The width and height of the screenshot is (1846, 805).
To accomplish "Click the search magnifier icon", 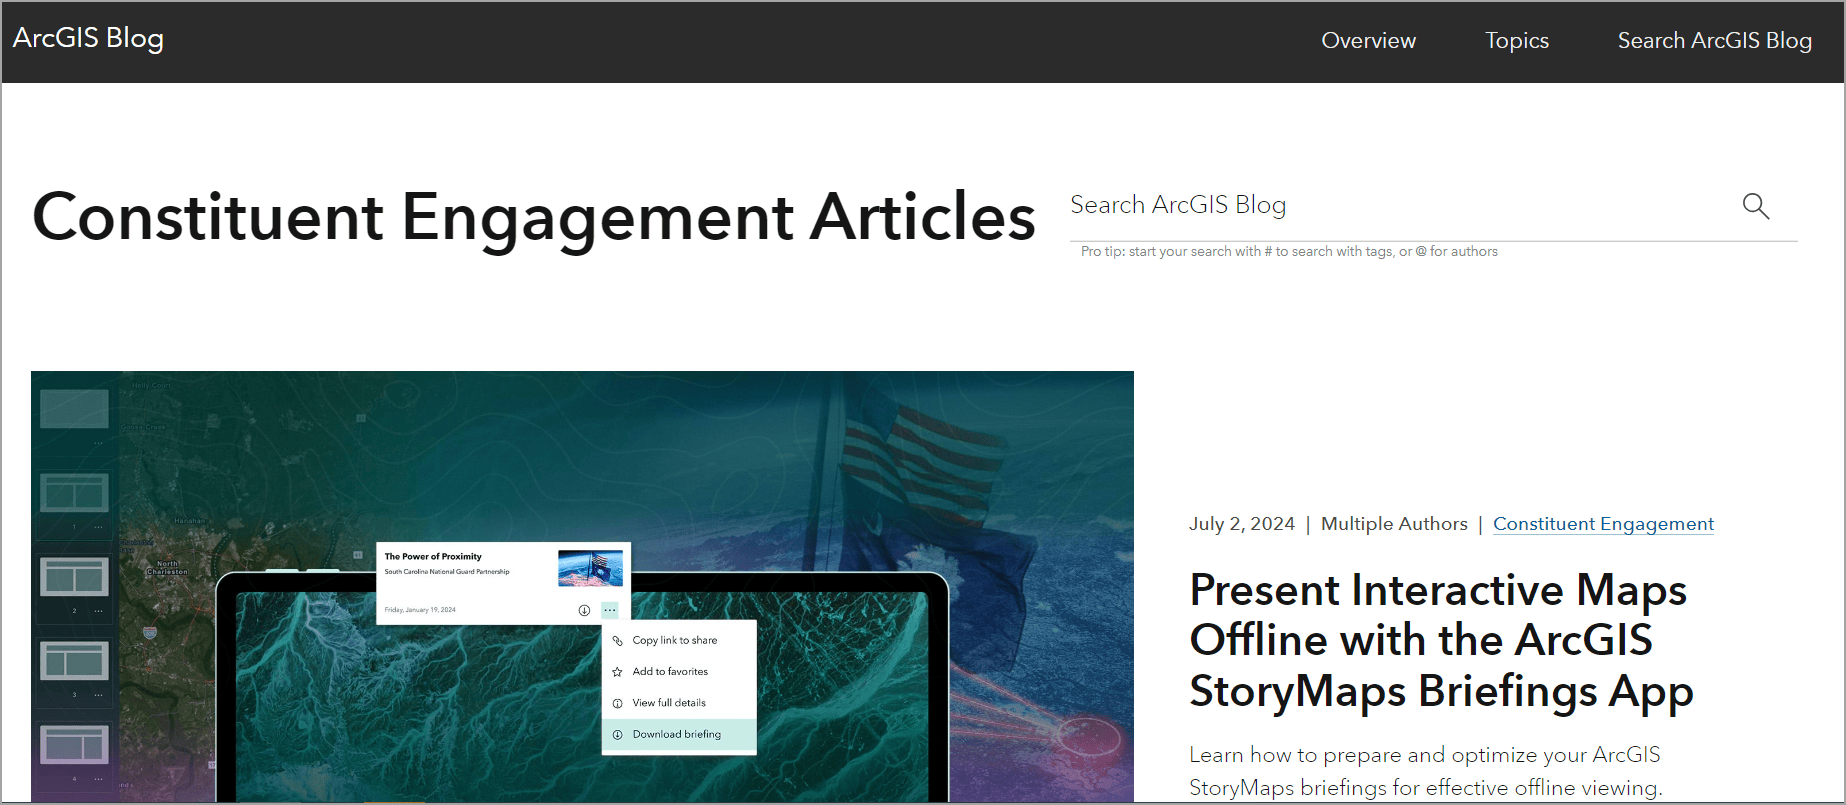I will (x=1756, y=206).
